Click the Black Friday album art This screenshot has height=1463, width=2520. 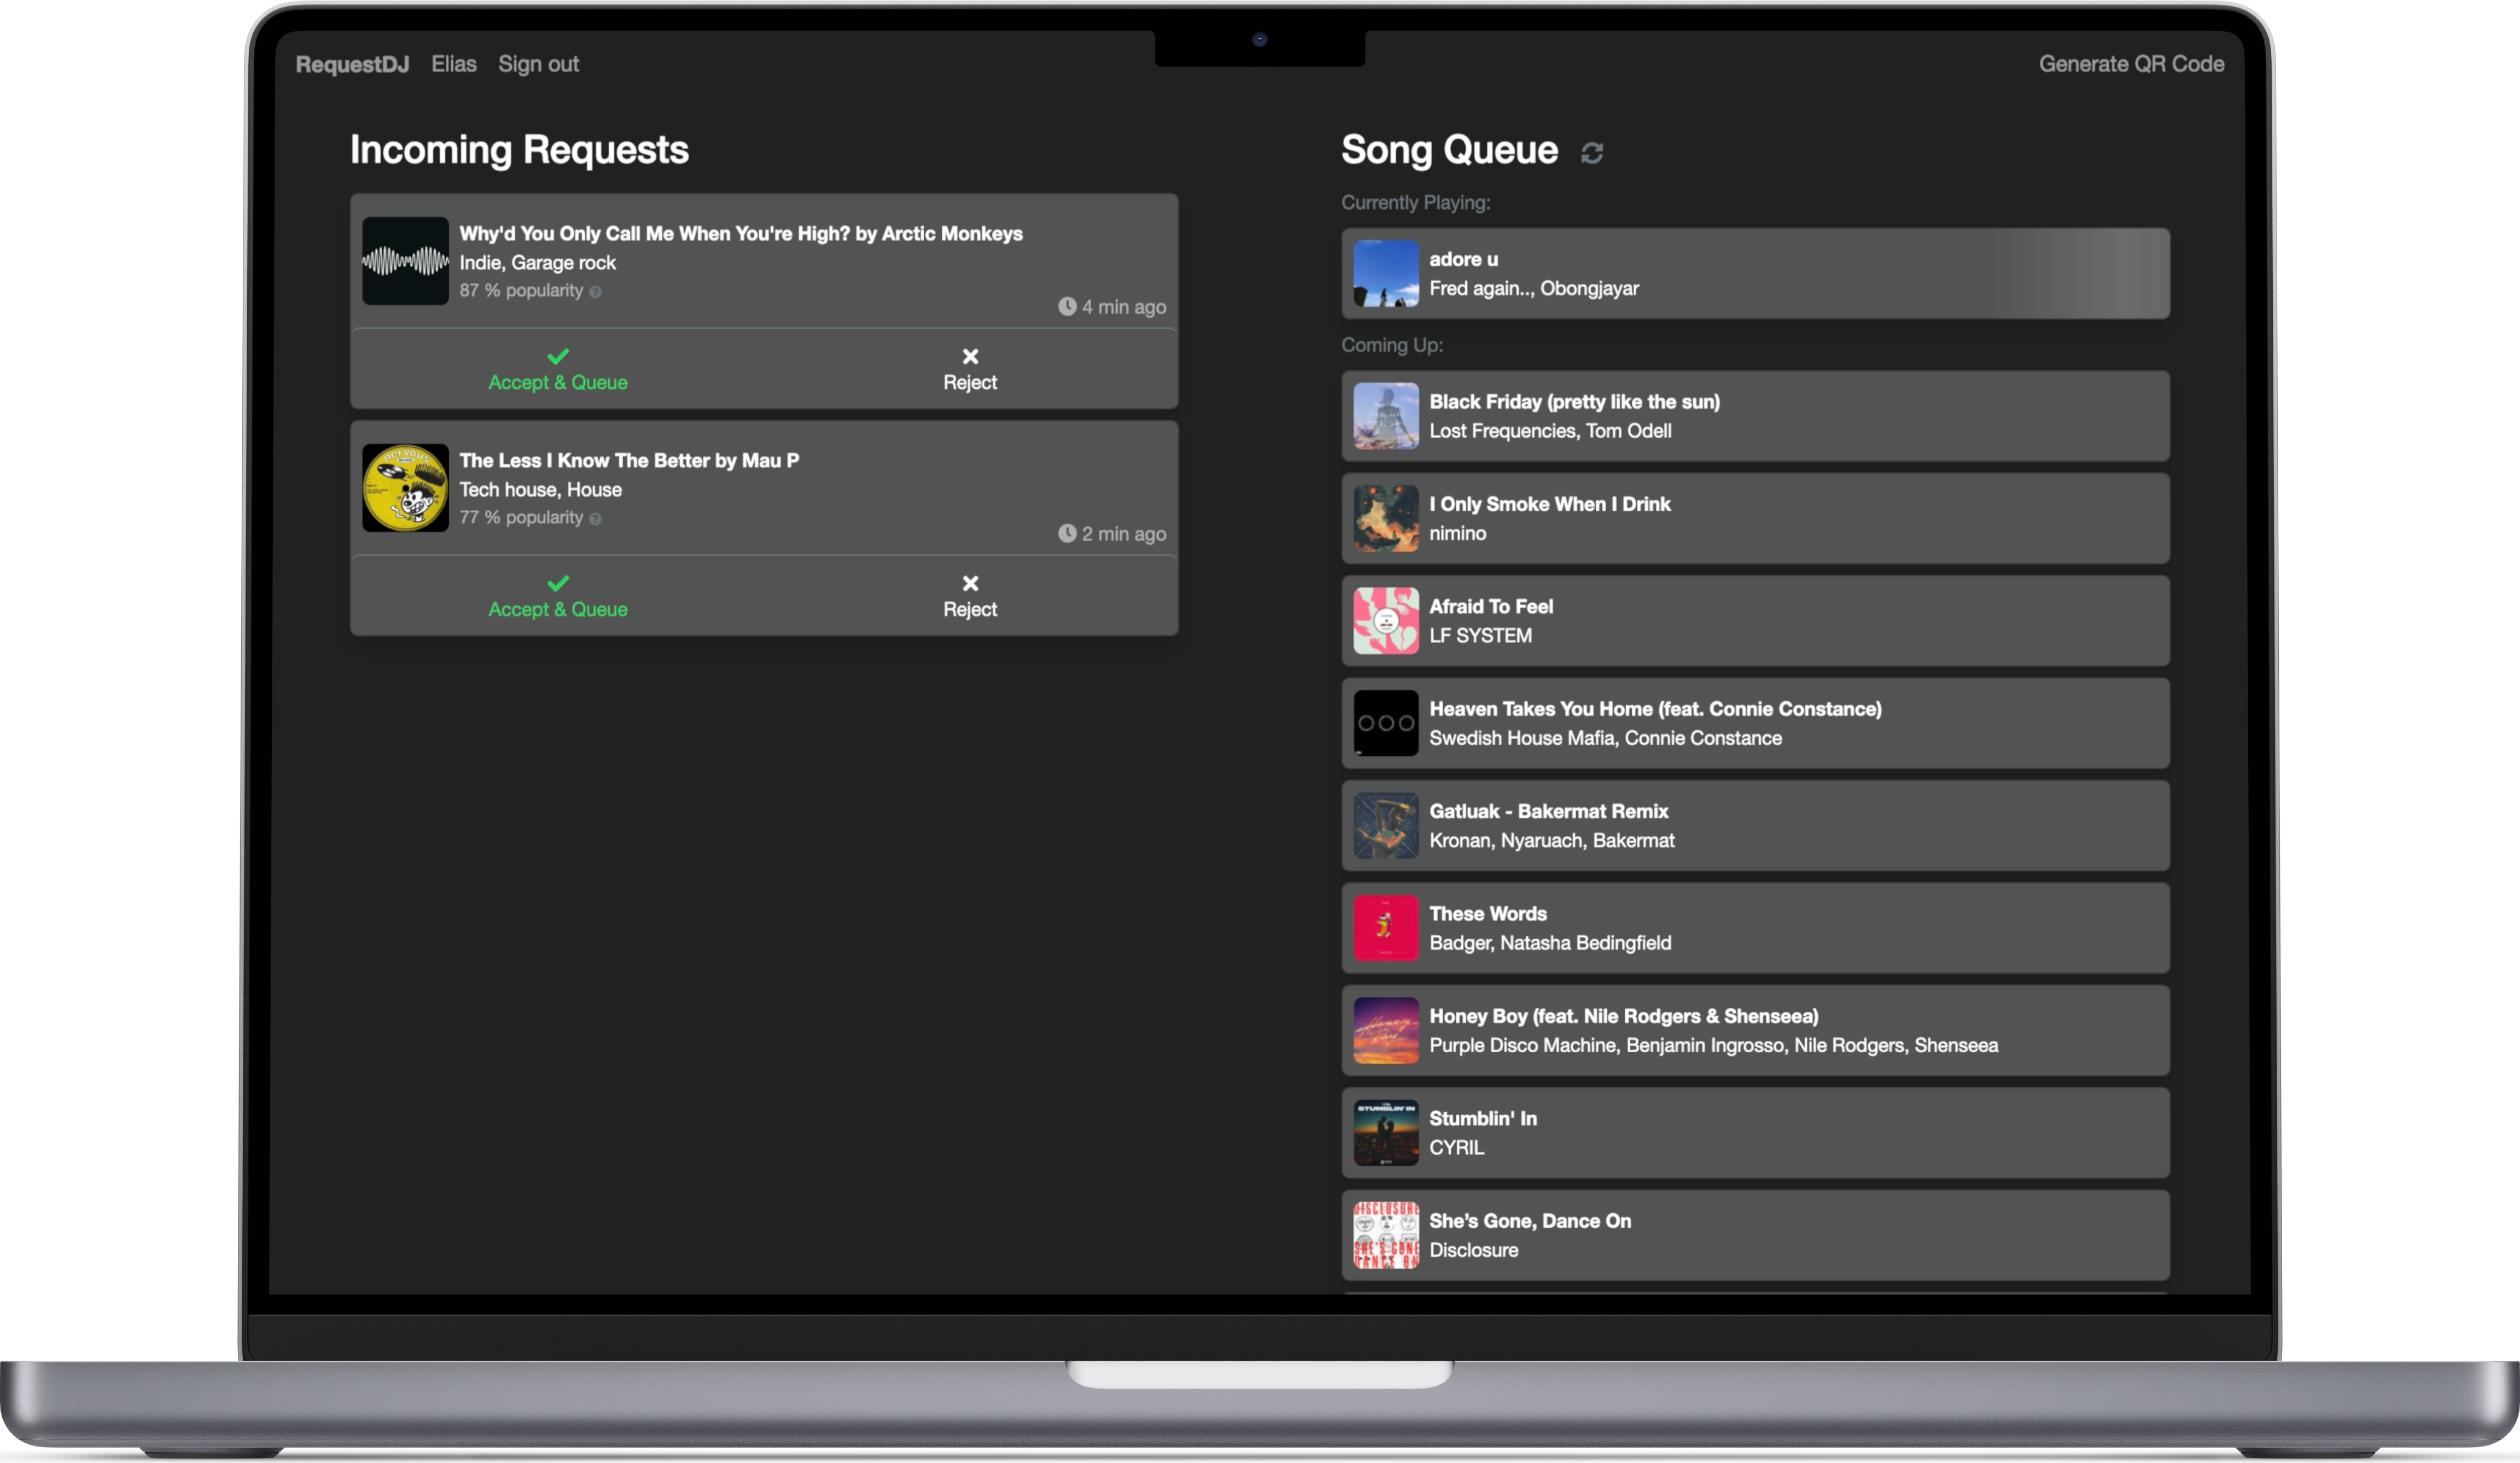click(x=1386, y=416)
